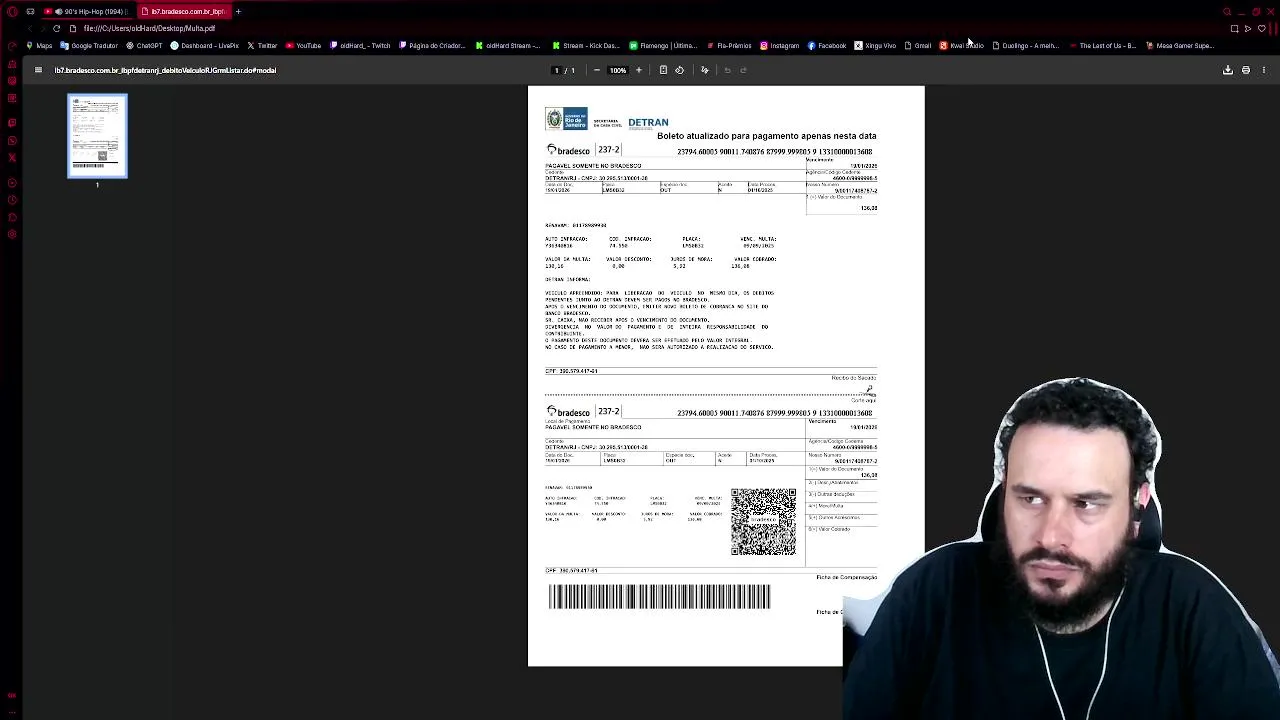The image size is (1280, 720).
Task: Click the barcode at the boleto bottom
Action: click(659, 597)
